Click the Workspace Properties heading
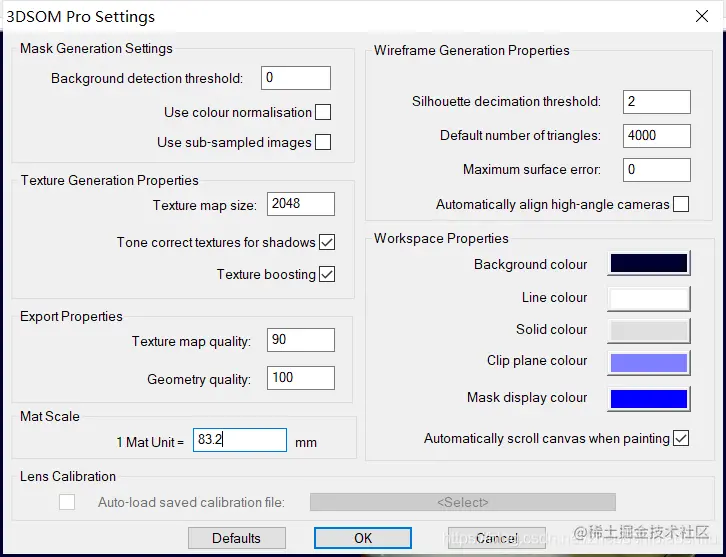Viewport: 726px width, 557px height. [441, 238]
